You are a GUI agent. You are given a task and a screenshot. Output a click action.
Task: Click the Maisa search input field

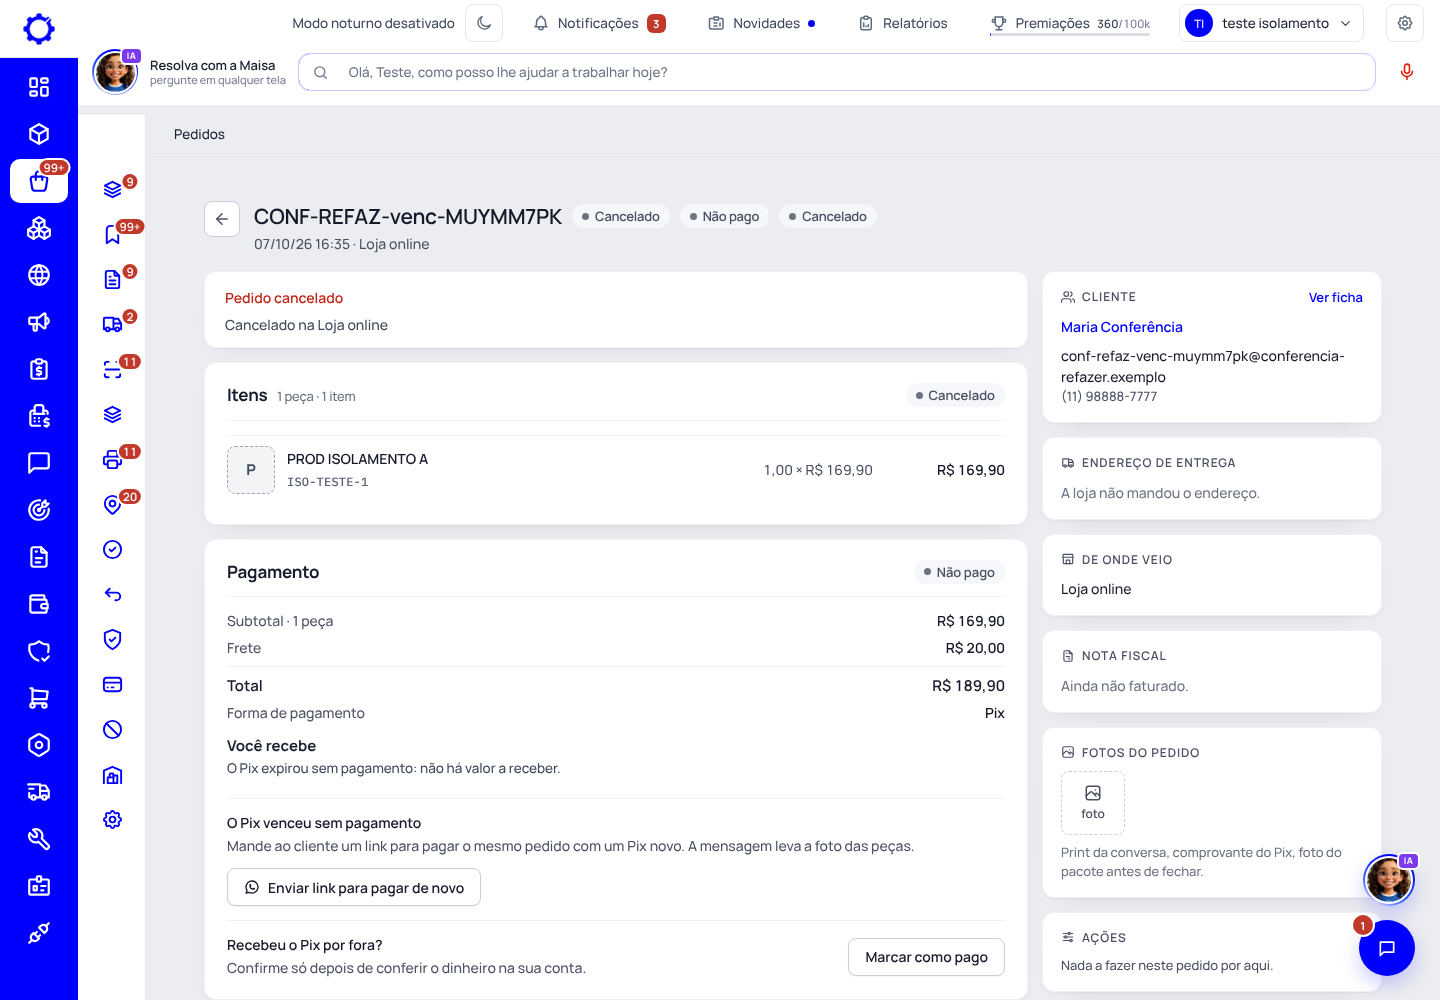point(837,72)
